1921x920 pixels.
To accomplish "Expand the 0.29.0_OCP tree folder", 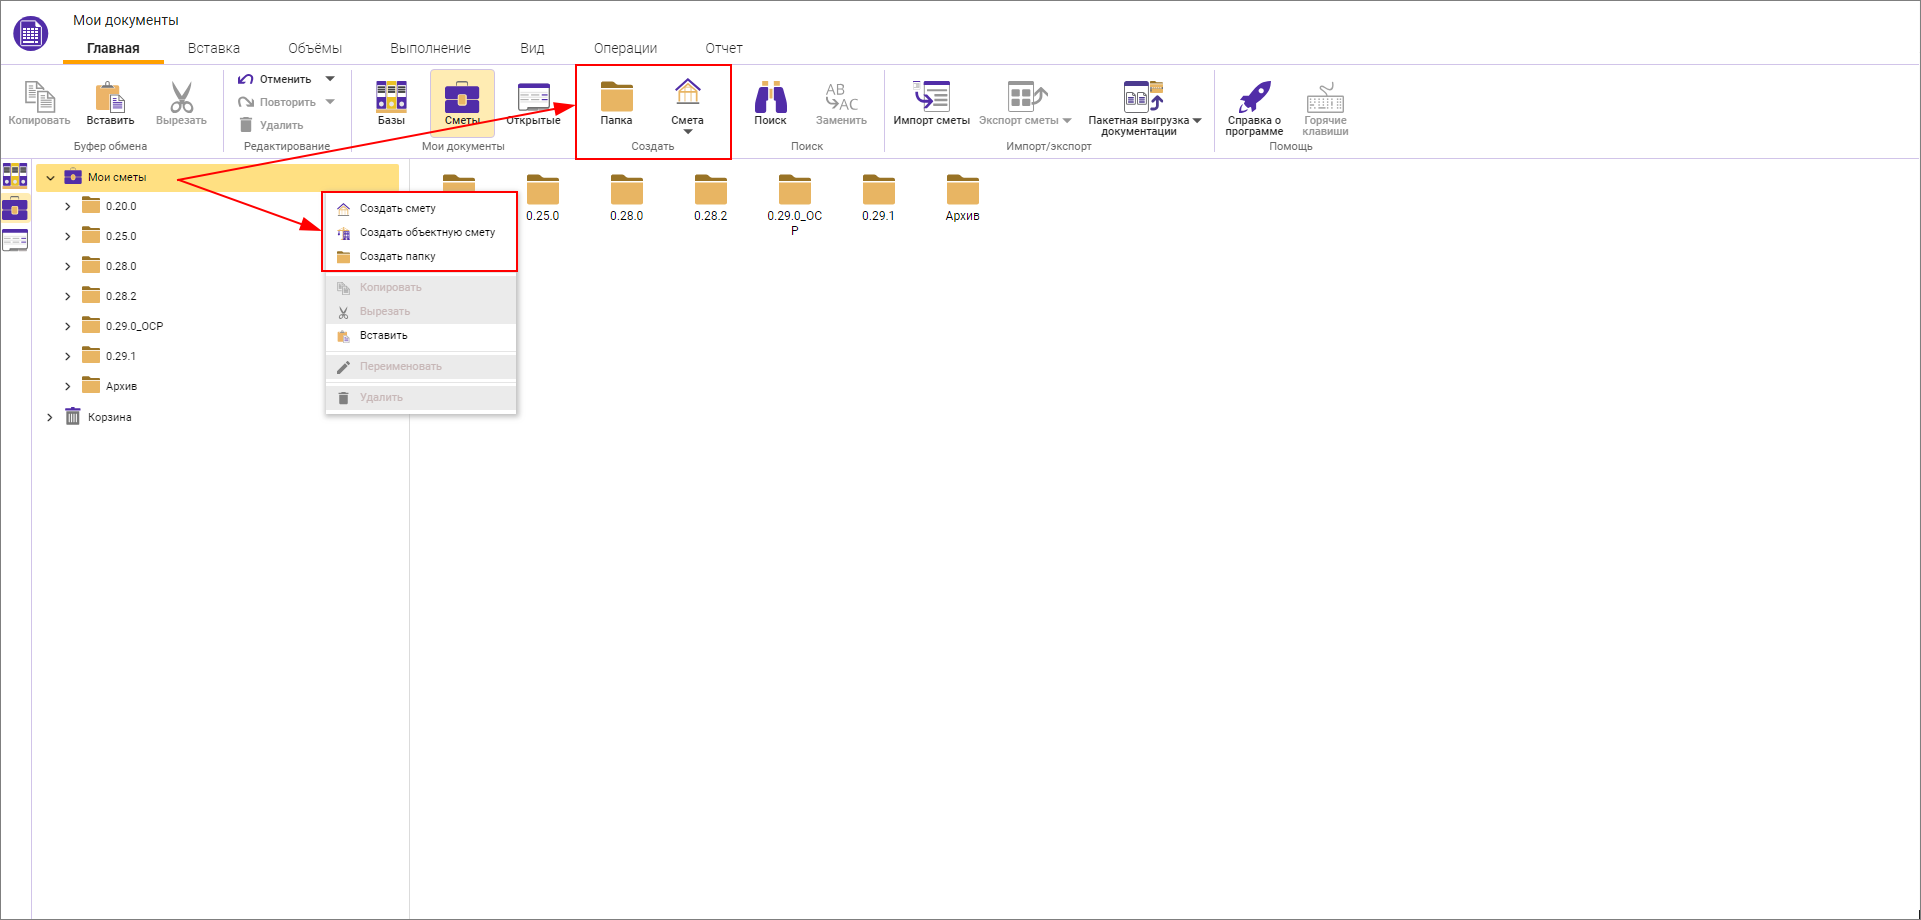I will (68, 327).
